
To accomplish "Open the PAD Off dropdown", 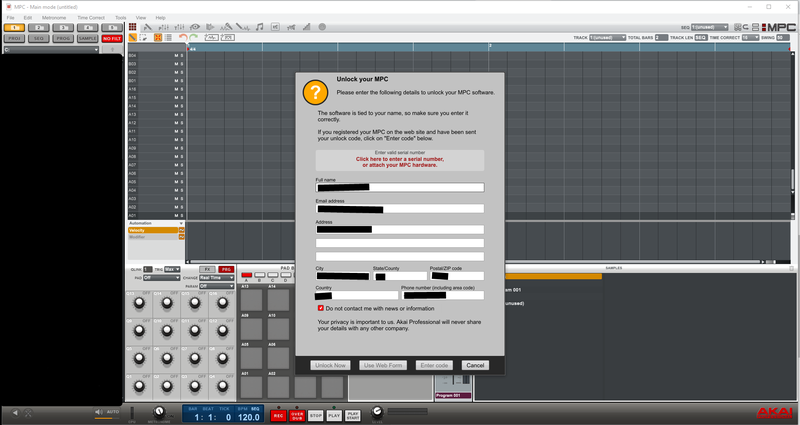I will pyautogui.click(x=161, y=278).
